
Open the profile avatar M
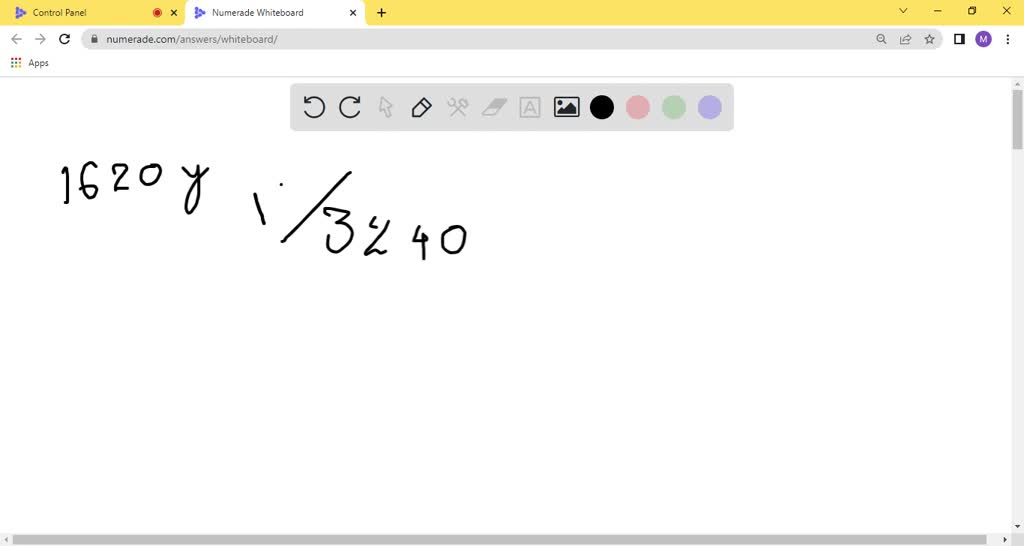[x=984, y=39]
